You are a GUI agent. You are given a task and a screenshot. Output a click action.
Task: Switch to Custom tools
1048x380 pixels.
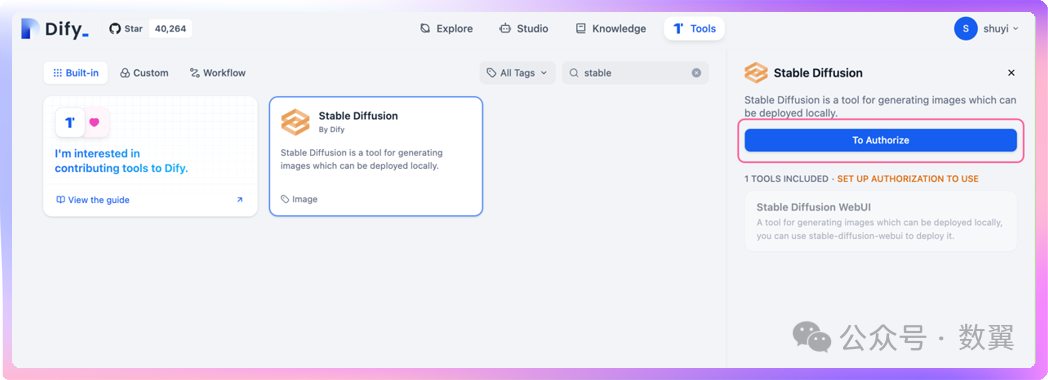[x=144, y=73]
